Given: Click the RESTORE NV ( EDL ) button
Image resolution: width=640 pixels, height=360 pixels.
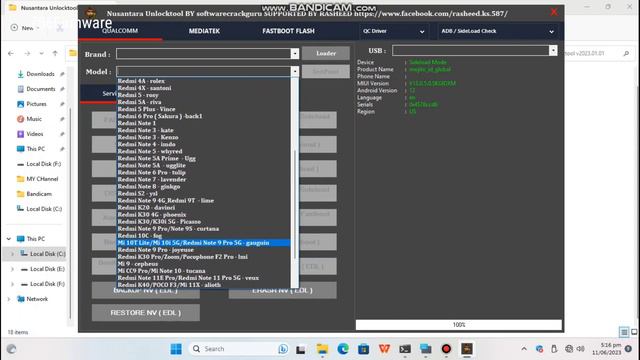Looking at the screenshot, I should (x=146, y=313).
